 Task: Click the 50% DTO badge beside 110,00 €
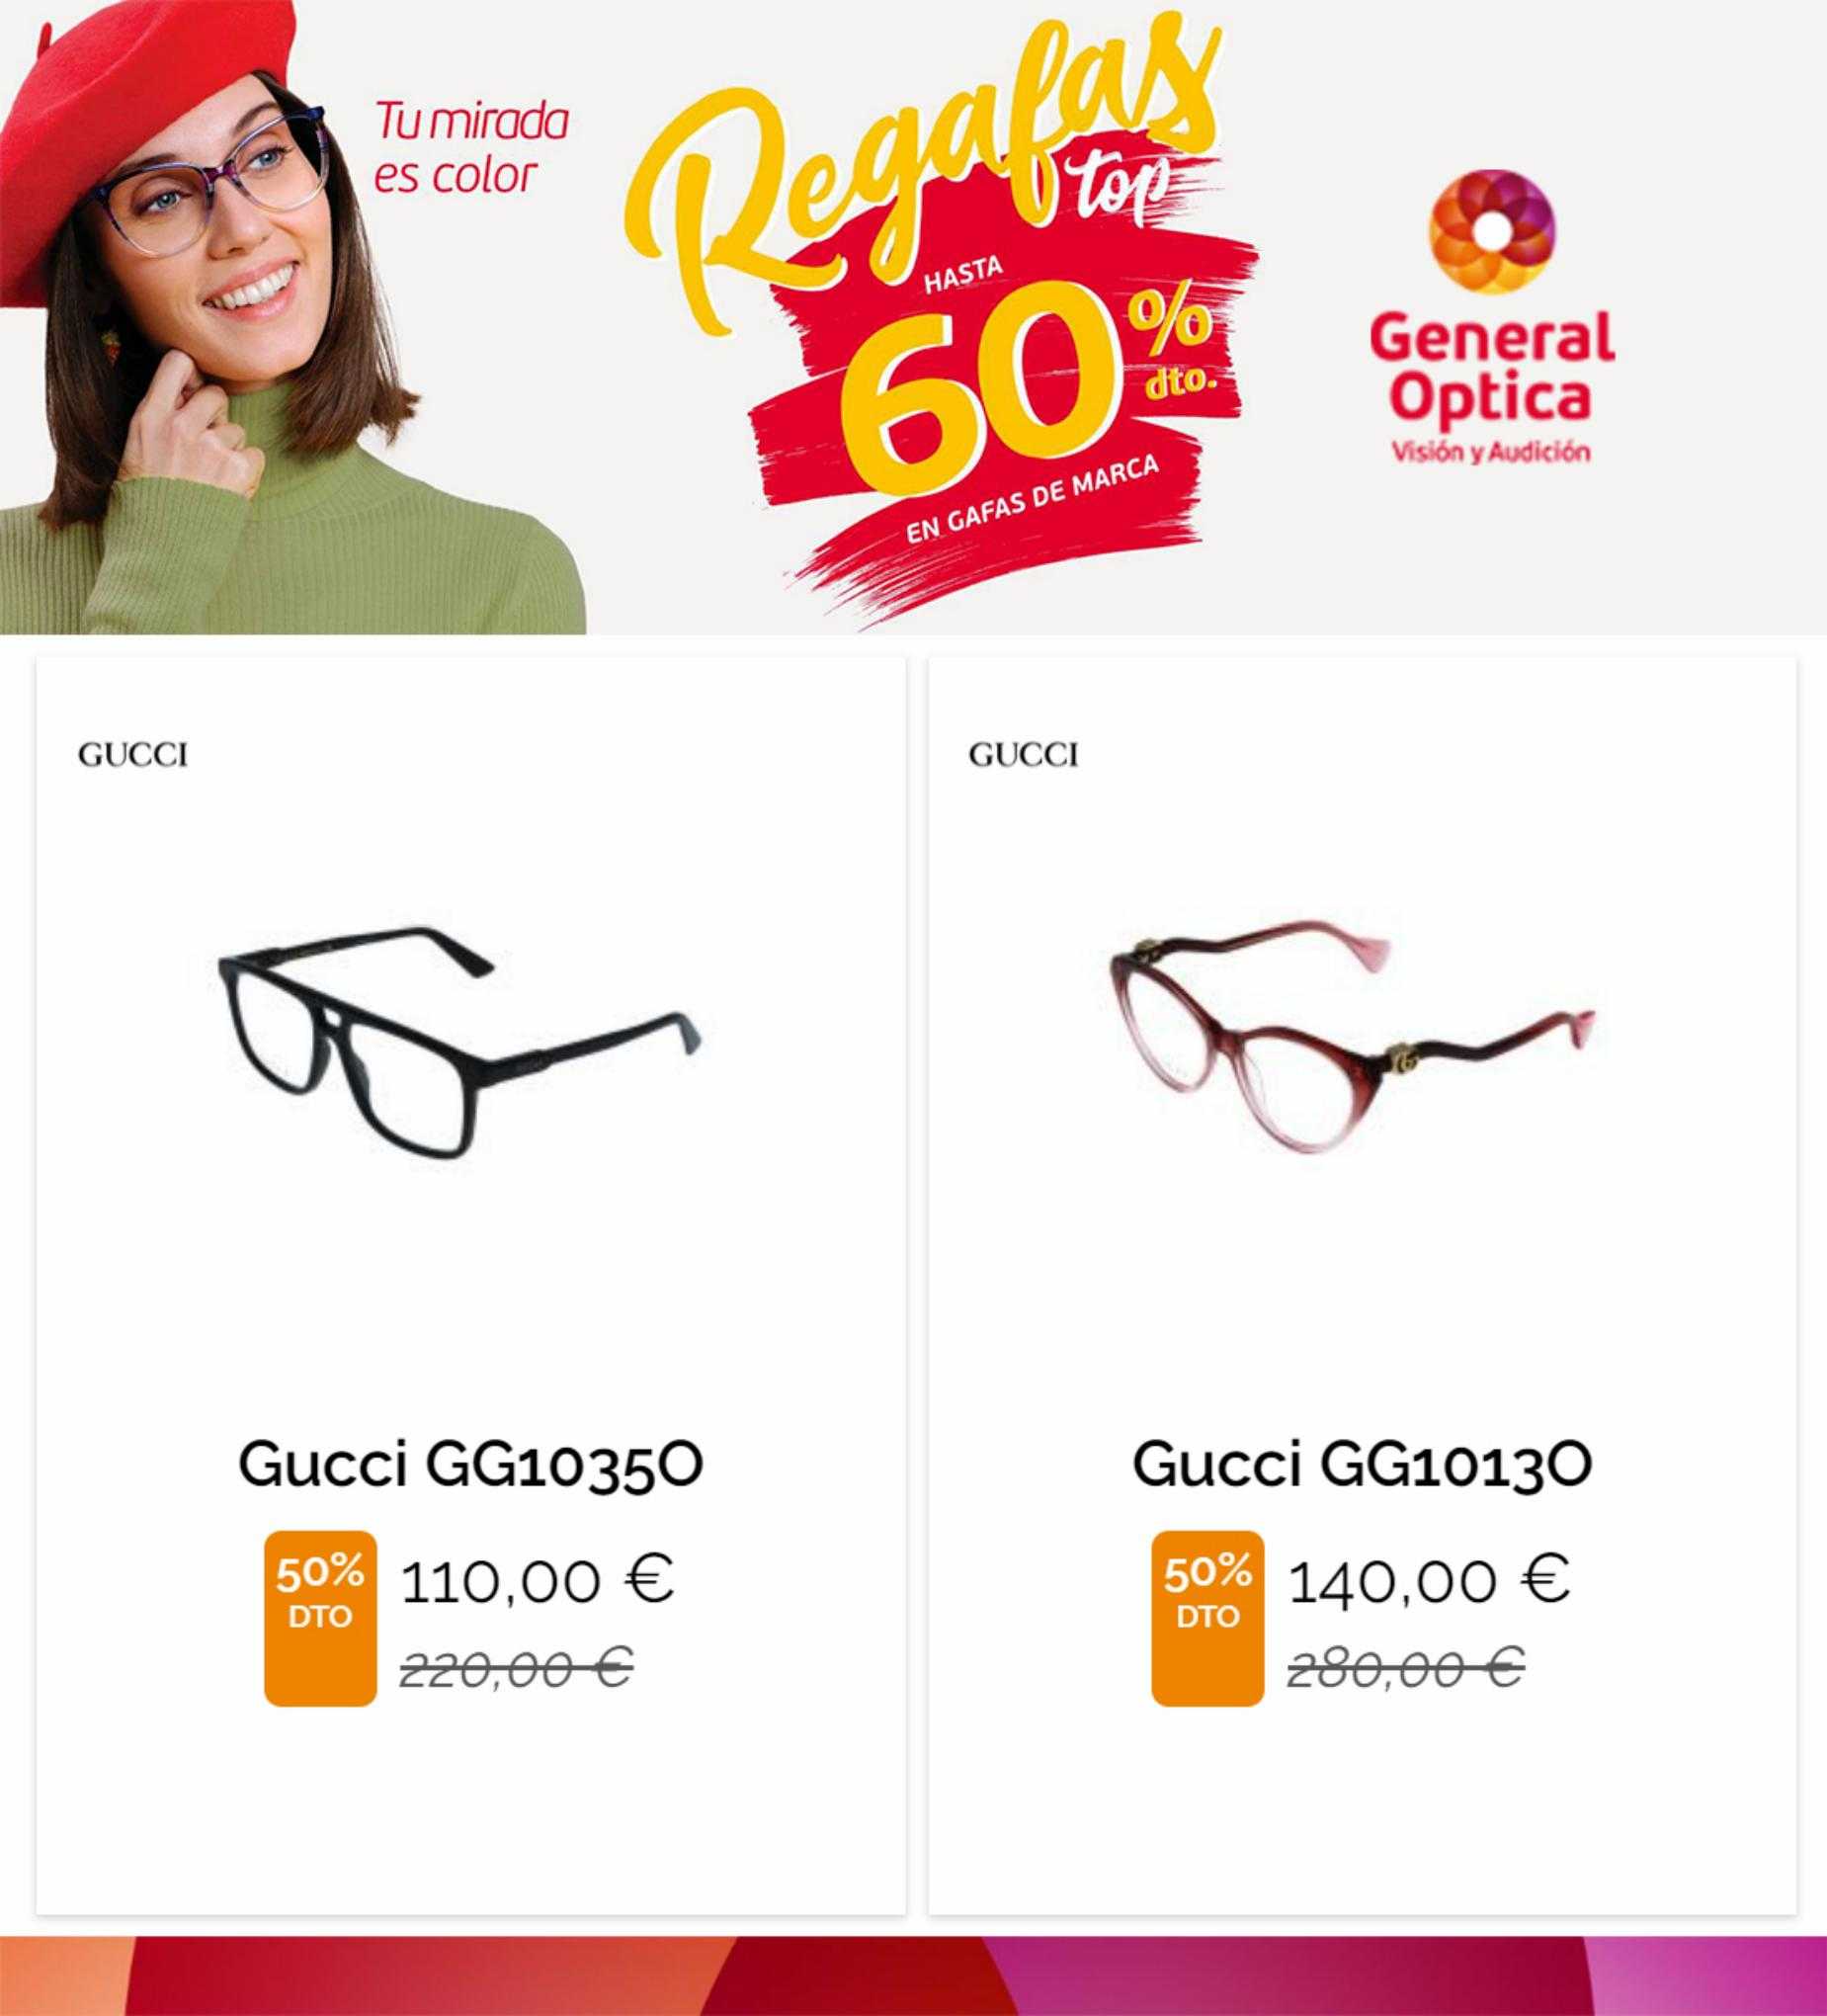click(320, 1618)
